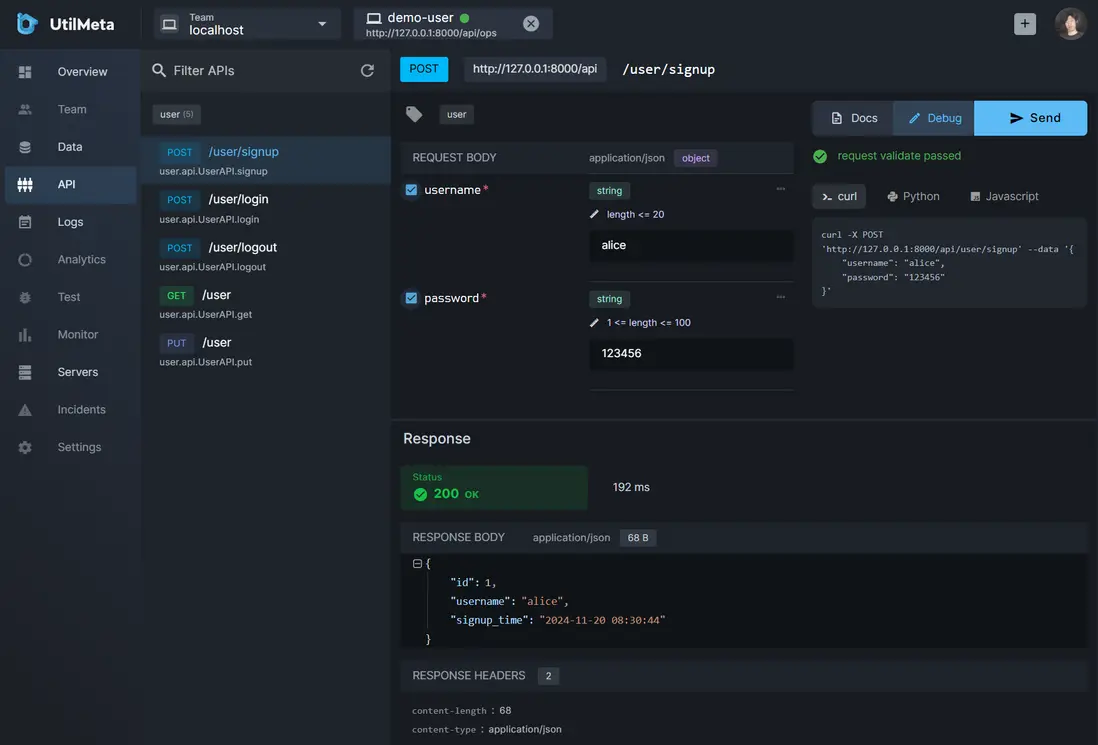Image resolution: width=1098 pixels, height=745 pixels.
Task: Open the Test section in the sidebar
Action: [69, 296]
